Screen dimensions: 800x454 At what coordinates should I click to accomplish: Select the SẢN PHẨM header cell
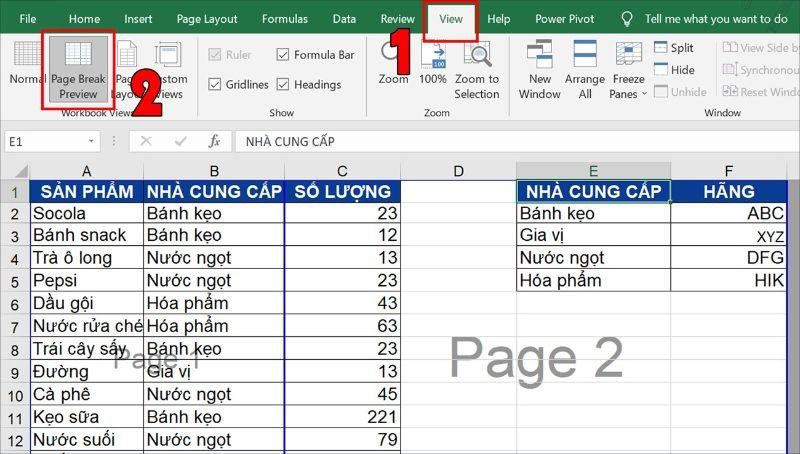coord(87,191)
